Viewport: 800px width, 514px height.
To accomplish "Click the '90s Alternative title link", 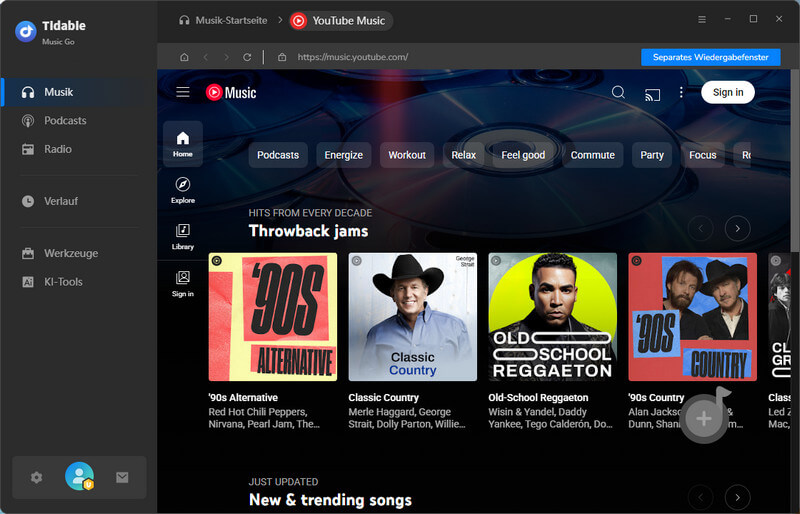I will coord(243,398).
